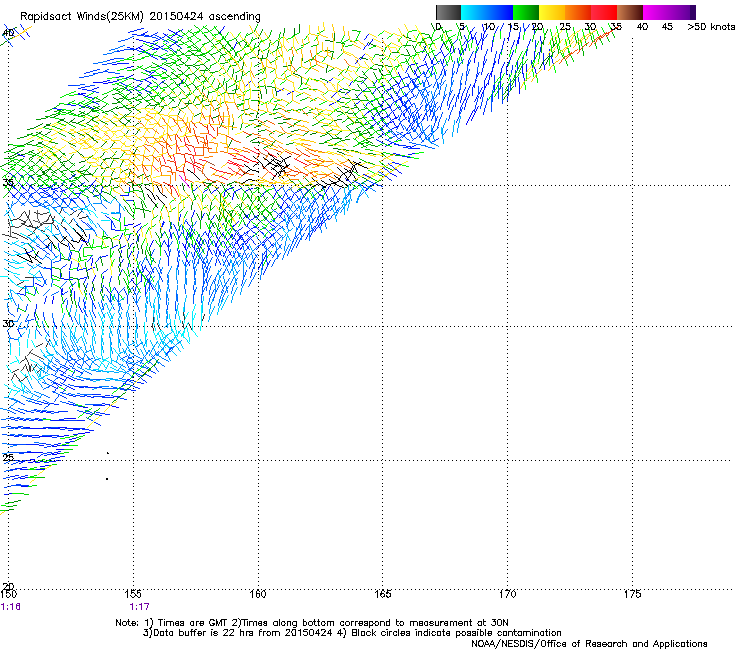Click the purple time stamp '1:16'

point(11,607)
